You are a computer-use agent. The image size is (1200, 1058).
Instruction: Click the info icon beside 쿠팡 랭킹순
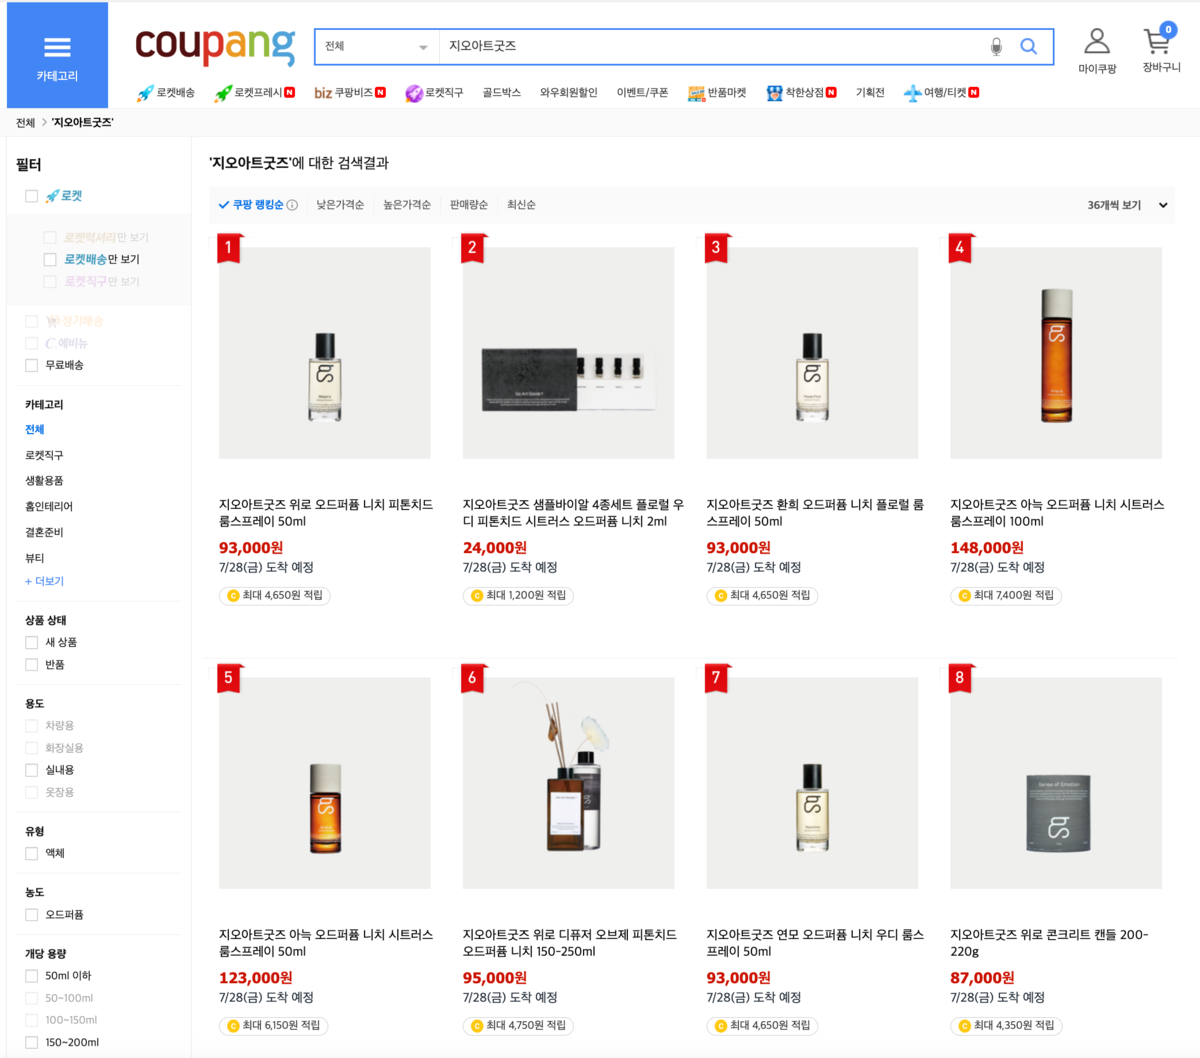pyautogui.click(x=292, y=205)
